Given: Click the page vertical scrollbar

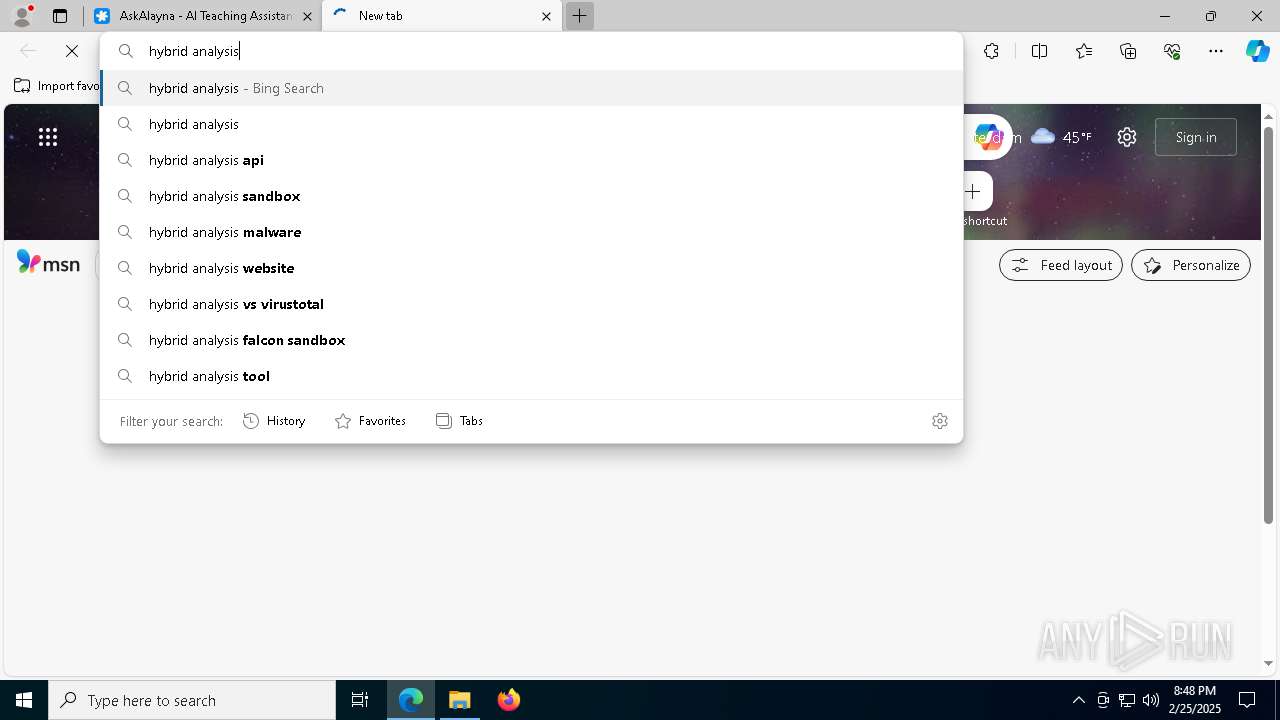Looking at the screenshot, I should click(x=1269, y=325).
